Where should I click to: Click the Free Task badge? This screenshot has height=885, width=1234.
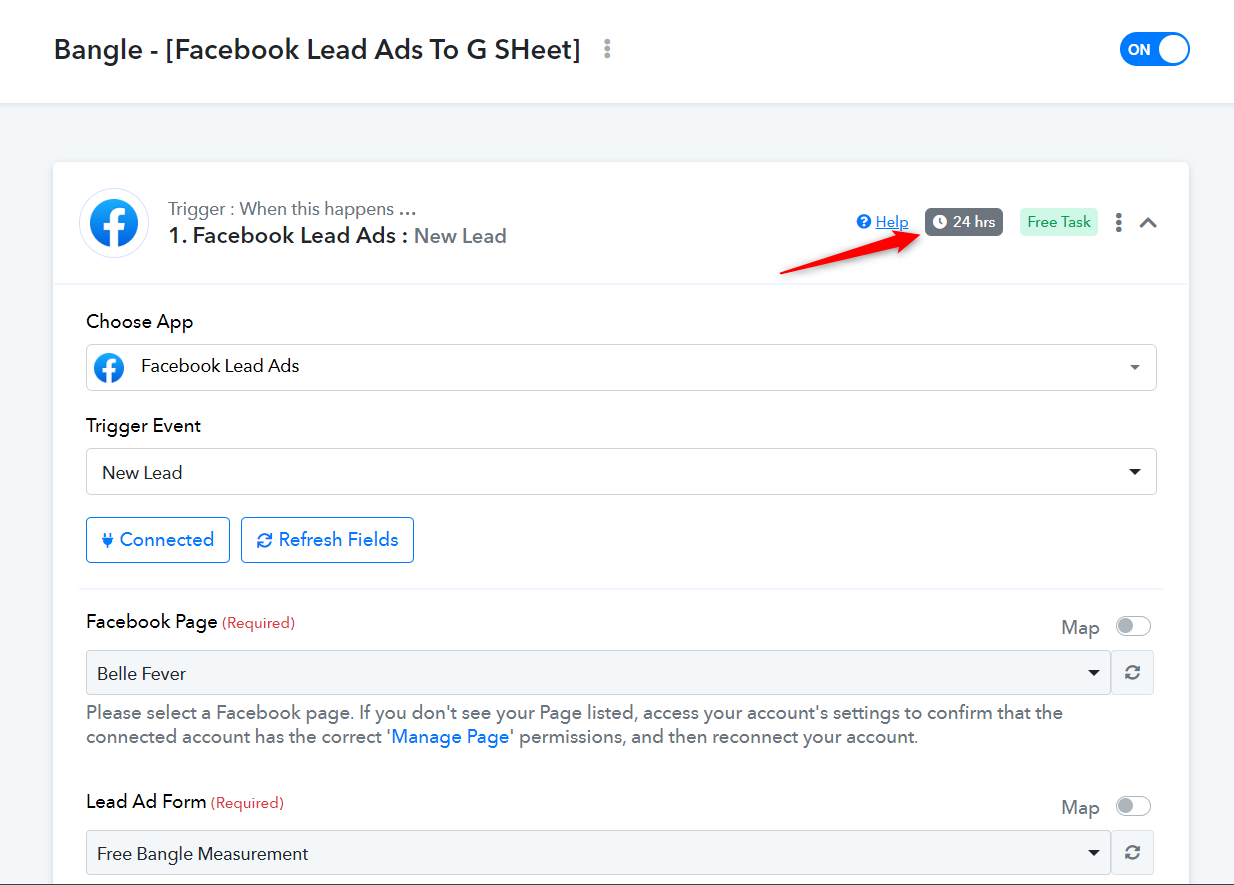pos(1059,222)
